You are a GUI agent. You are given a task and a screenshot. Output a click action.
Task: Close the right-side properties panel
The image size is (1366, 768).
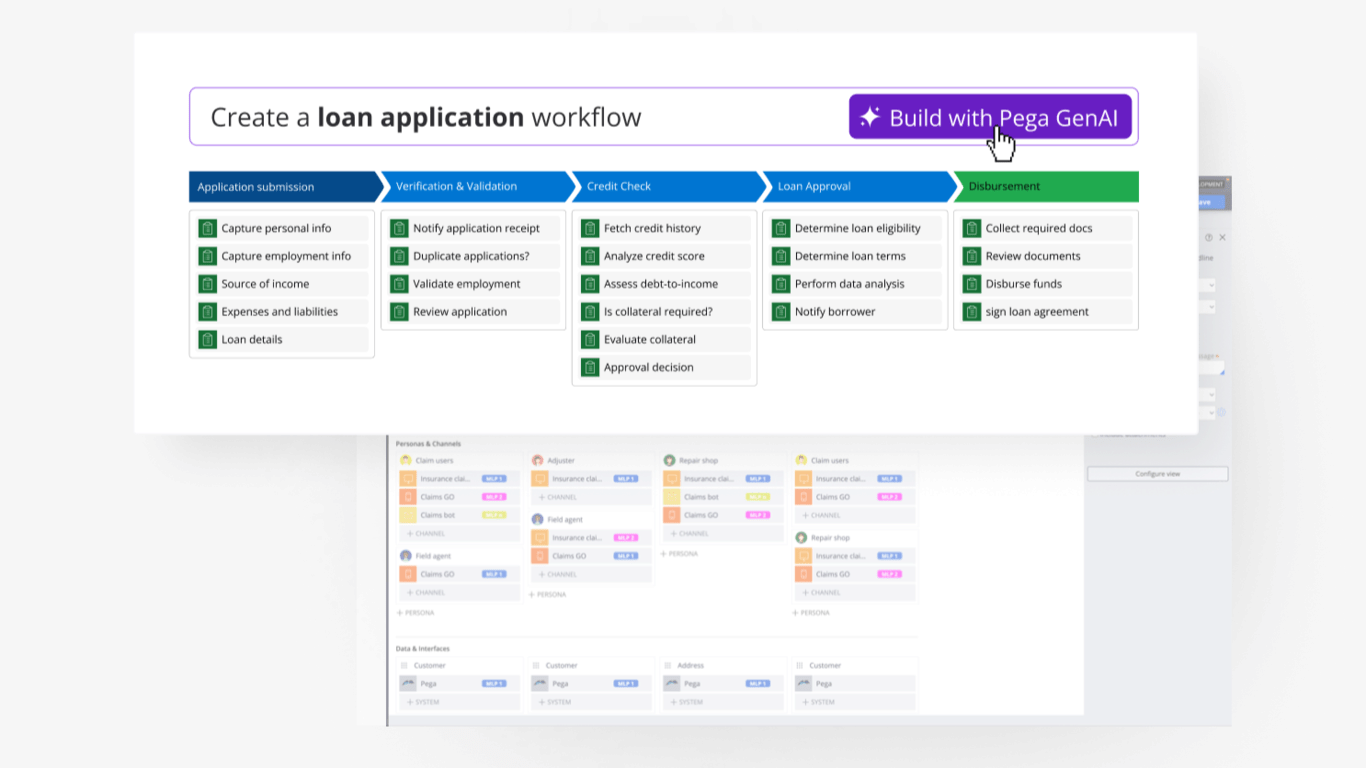1222,238
